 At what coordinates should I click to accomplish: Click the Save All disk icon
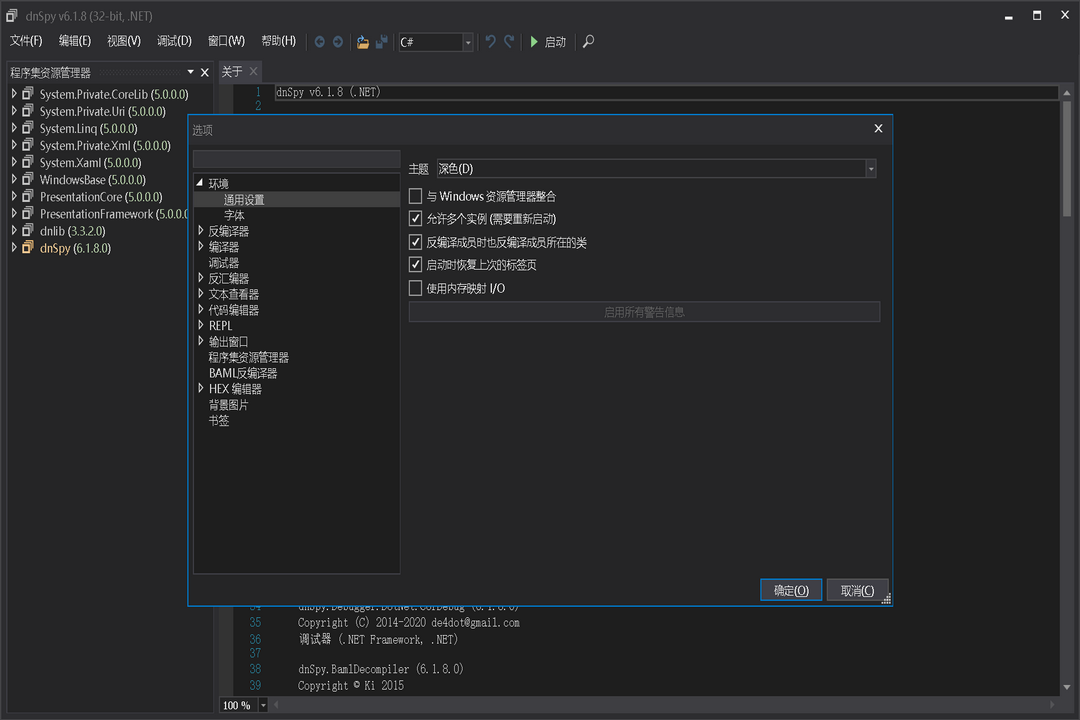[x=383, y=41]
